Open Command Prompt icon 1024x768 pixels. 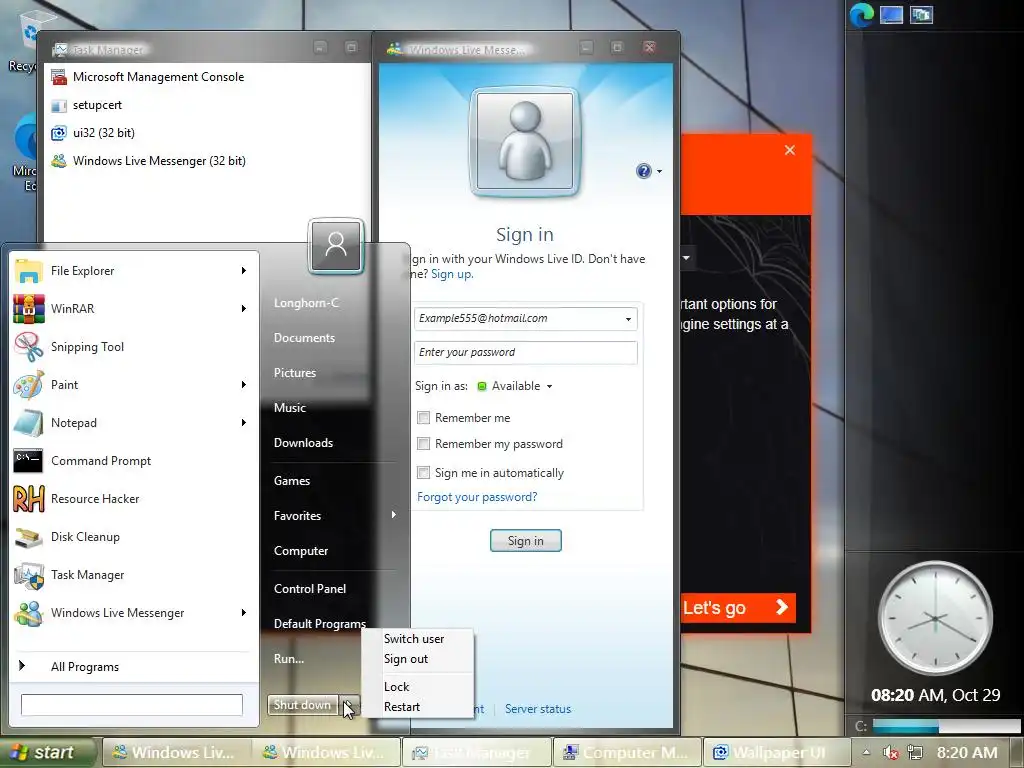click(x=28, y=460)
